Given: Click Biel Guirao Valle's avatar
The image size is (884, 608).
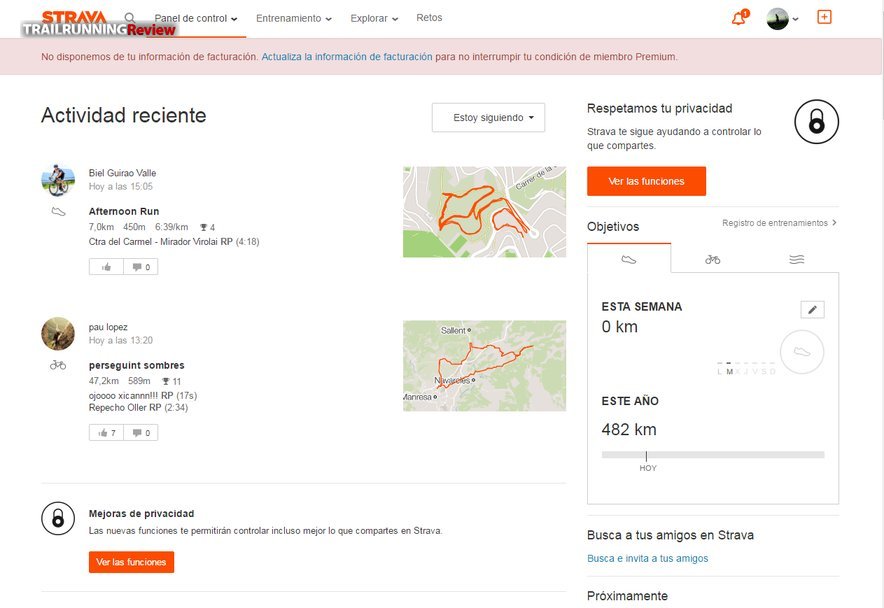Looking at the screenshot, I should point(58,180).
